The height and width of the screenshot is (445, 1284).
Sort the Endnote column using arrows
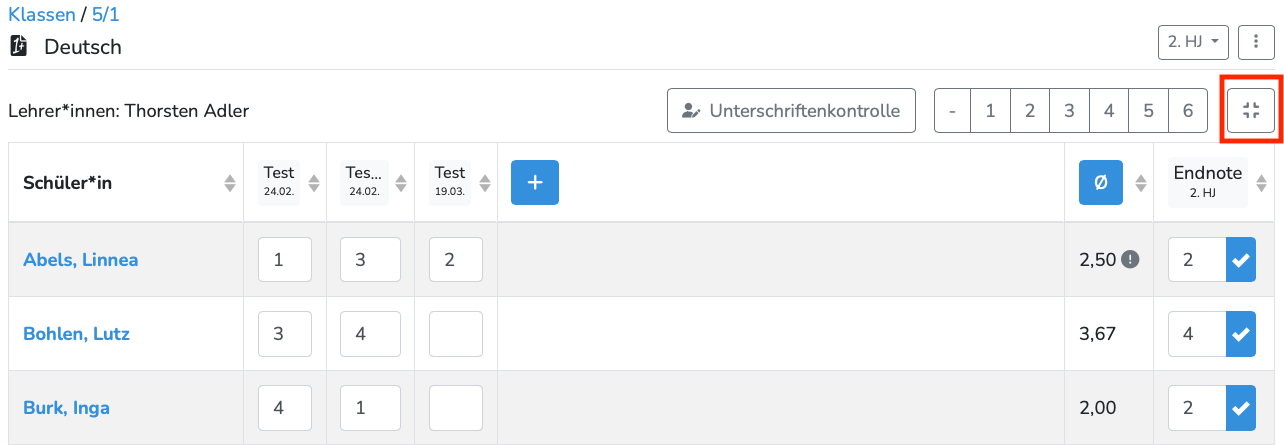point(1261,183)
